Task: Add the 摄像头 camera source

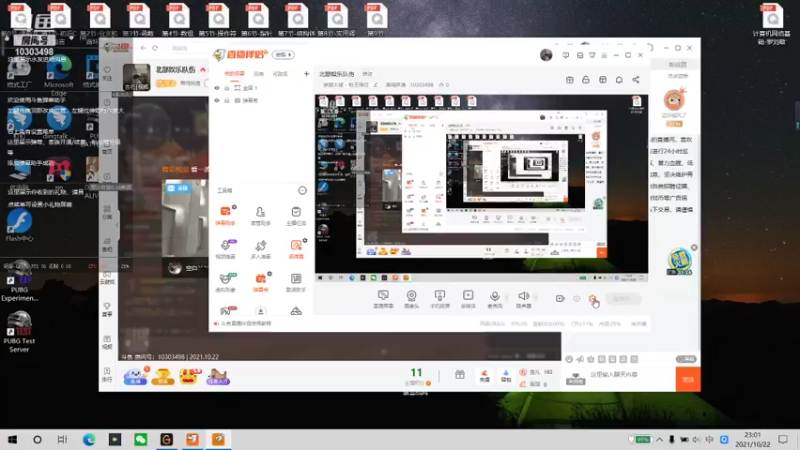Action: click(x=411, y=298)
